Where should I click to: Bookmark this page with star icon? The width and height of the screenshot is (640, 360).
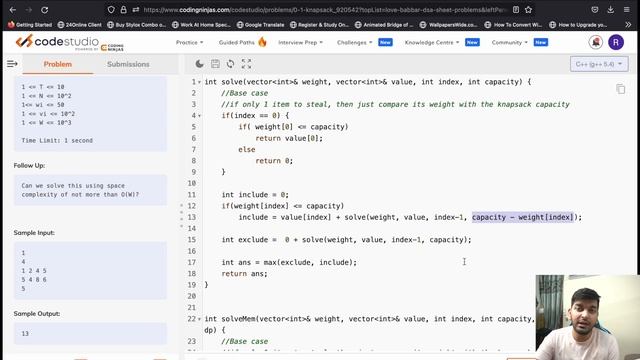coord(529,10)
